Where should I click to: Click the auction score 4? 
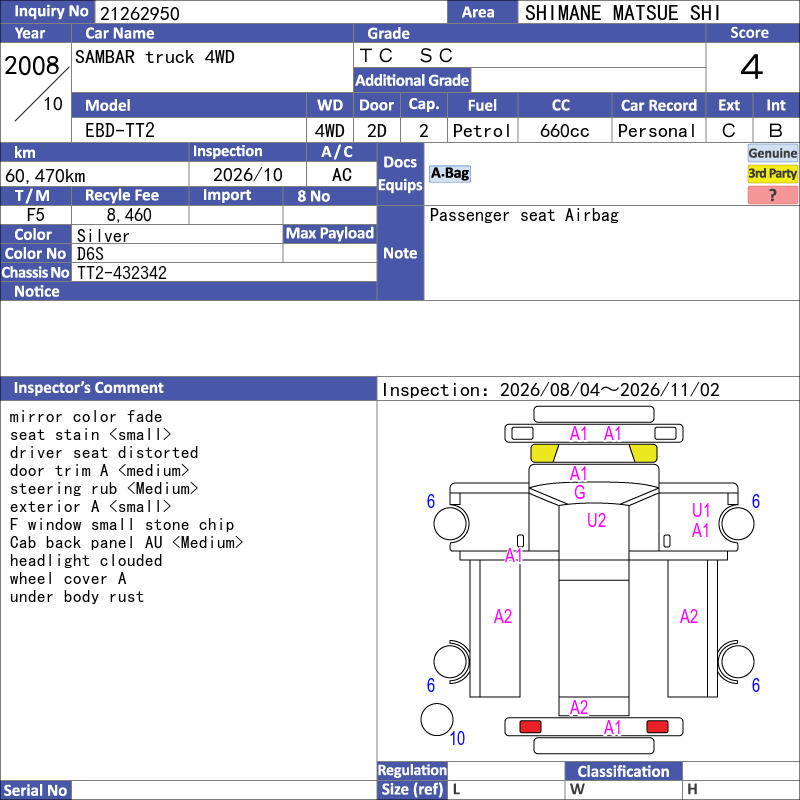coord(752,67)
